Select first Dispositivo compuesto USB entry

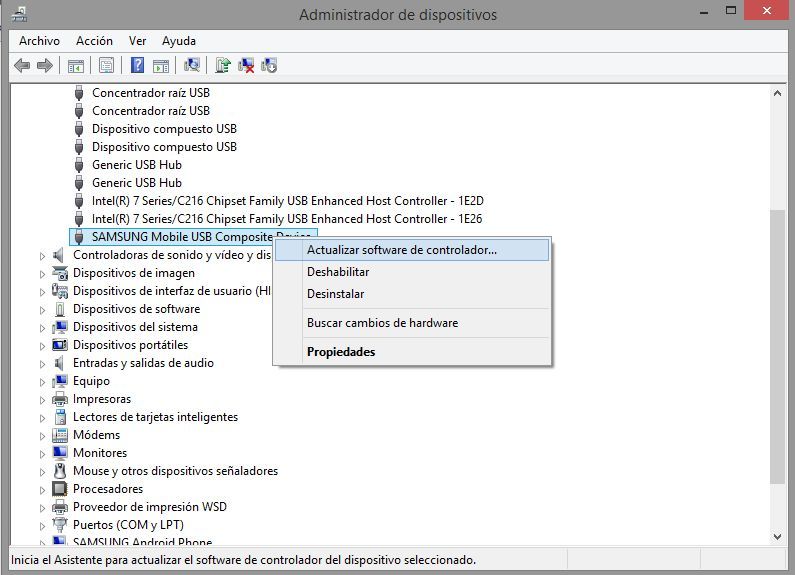(x=164, y=129)
